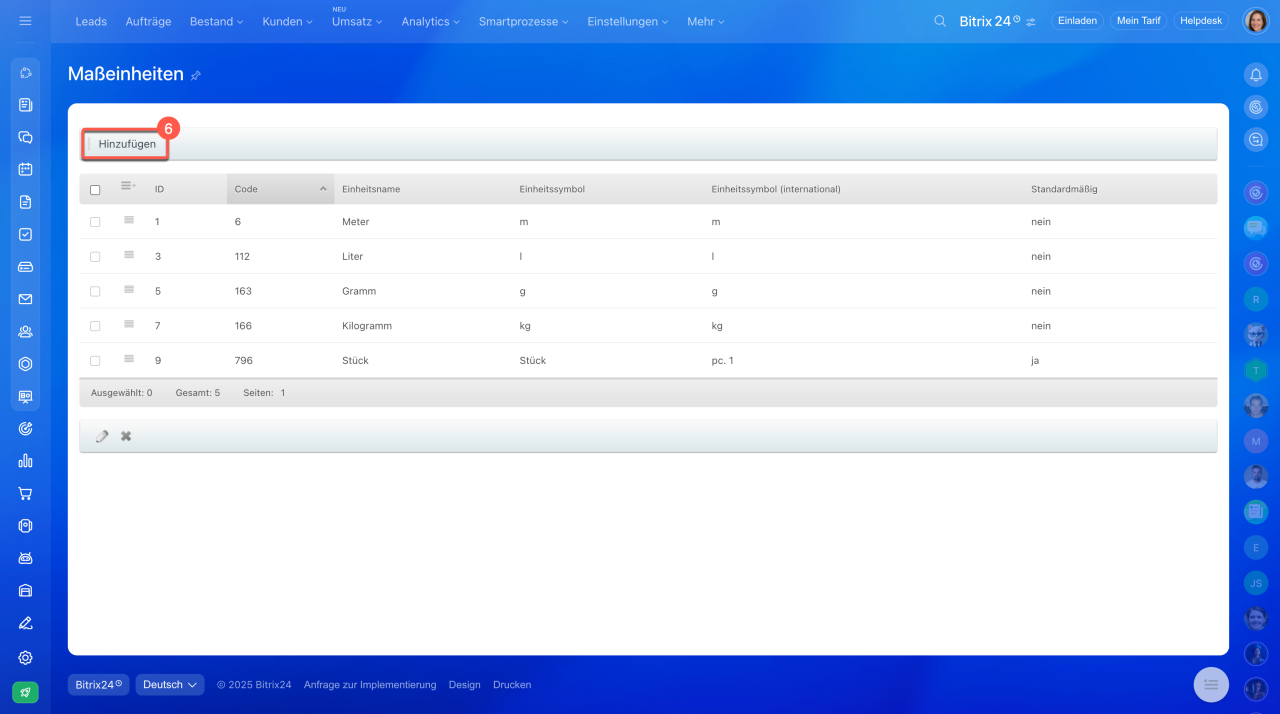The height and width of the screenshot is (714, 1280).
Task: Open the workgroups people icon in sidebar
Action: pyautogui.click(x=26, y=332)
